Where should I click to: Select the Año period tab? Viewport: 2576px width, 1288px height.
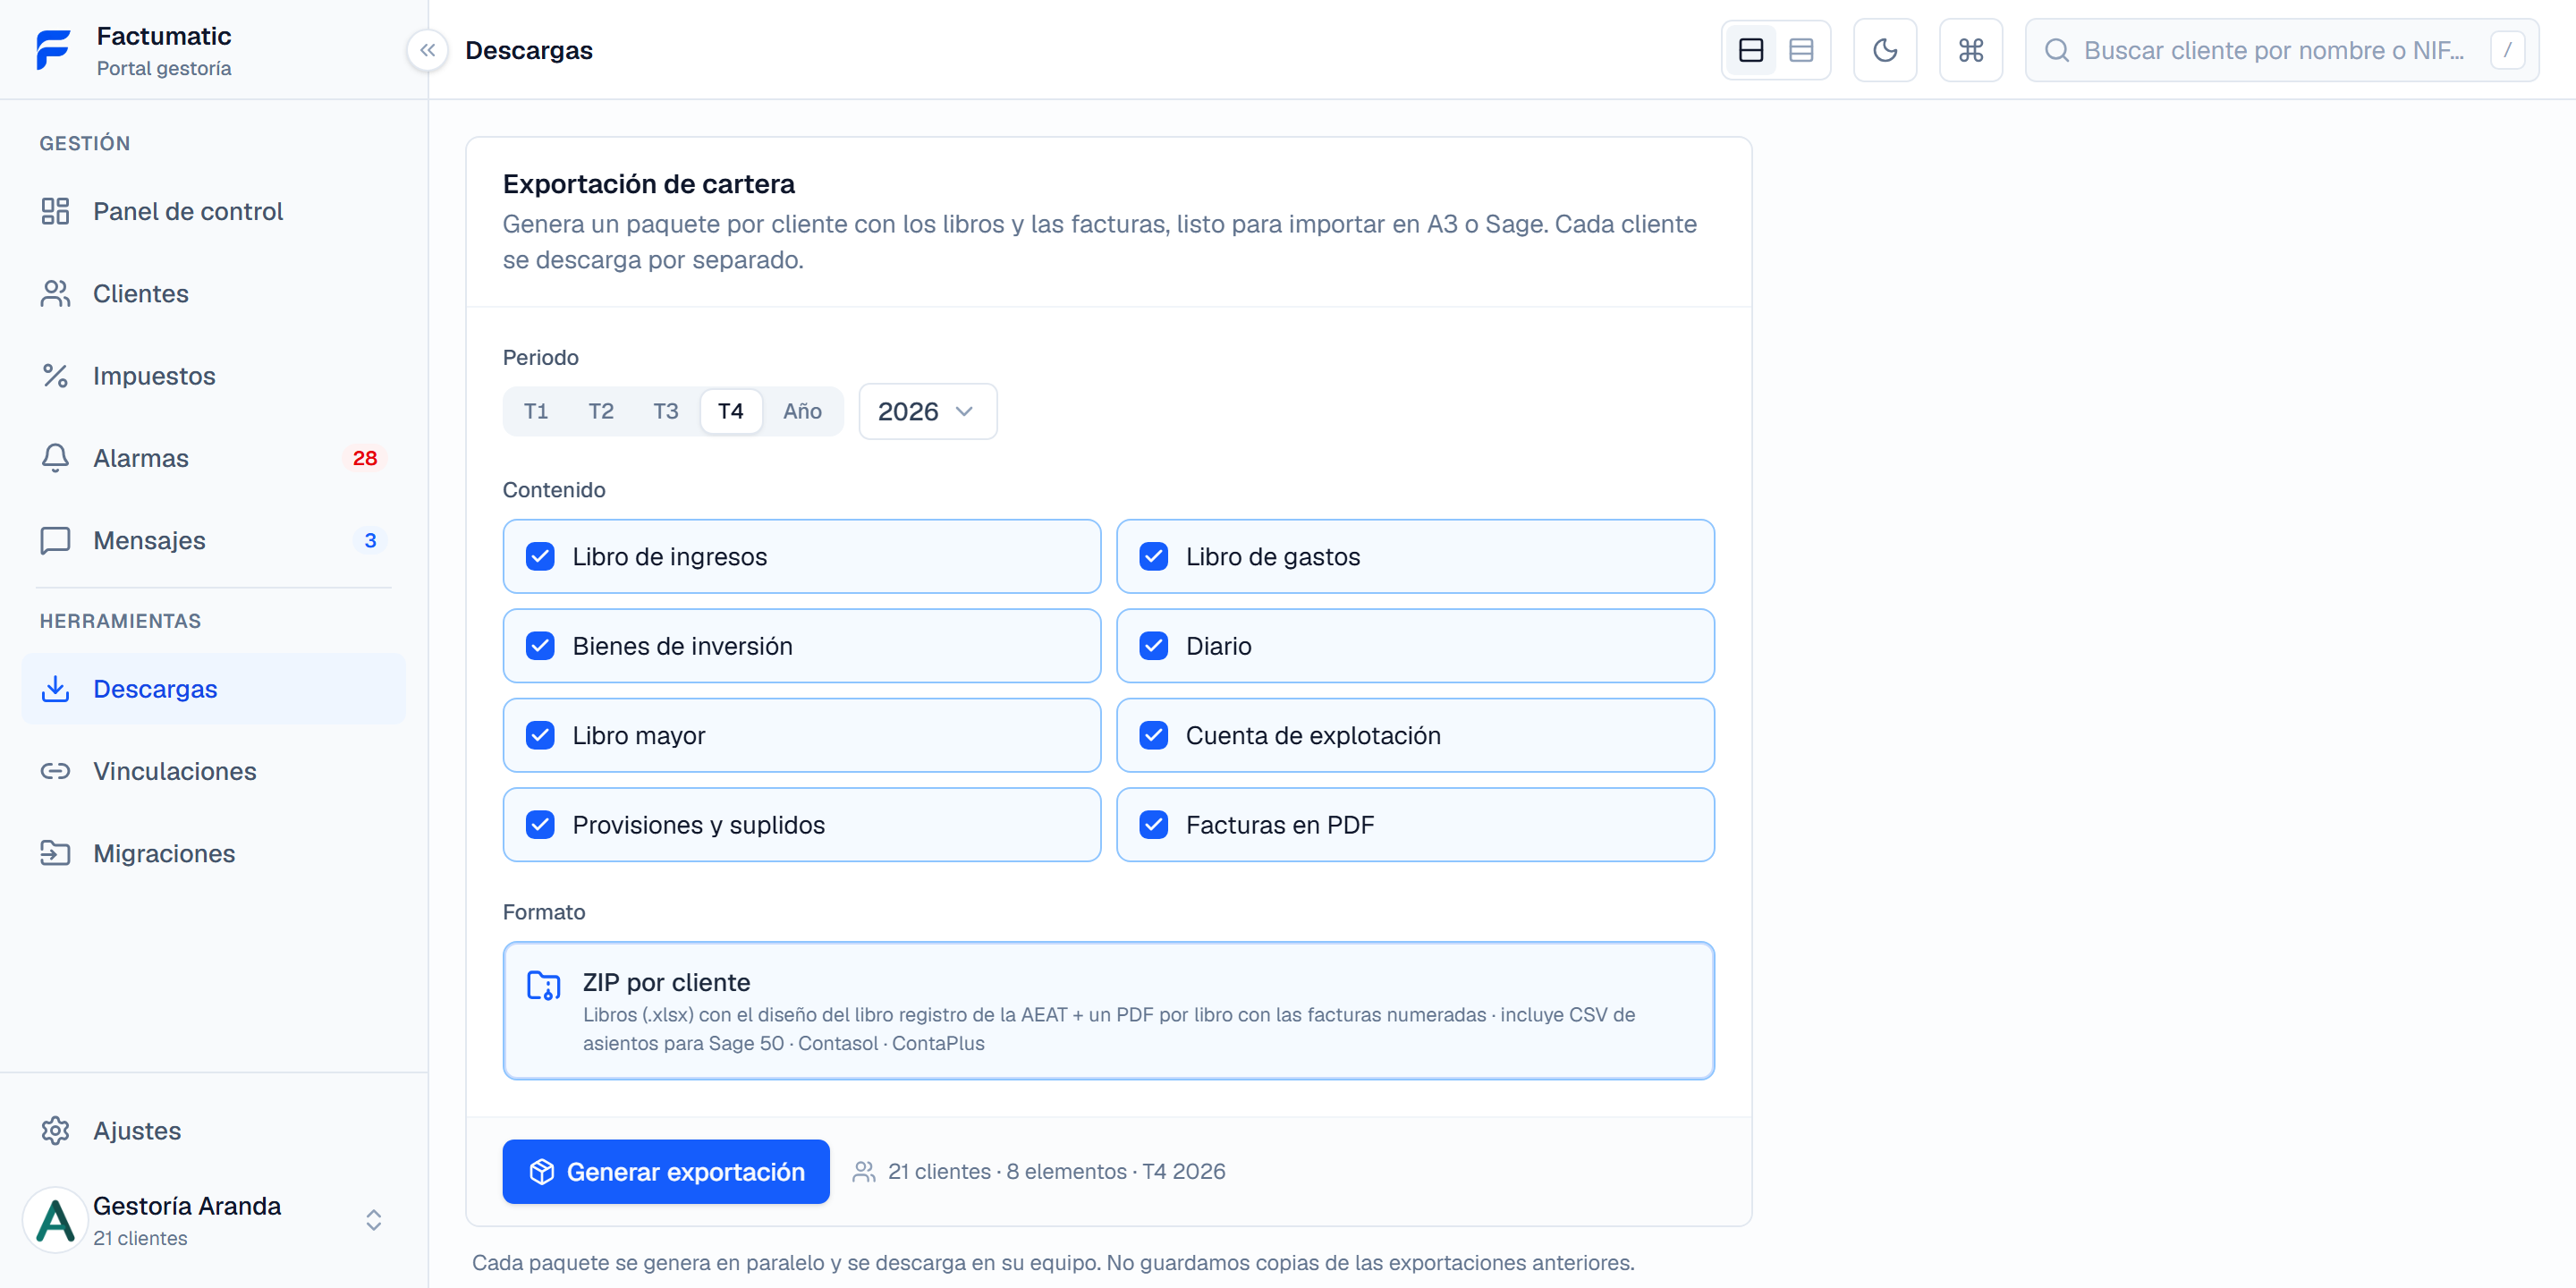(x=802, y=411)
